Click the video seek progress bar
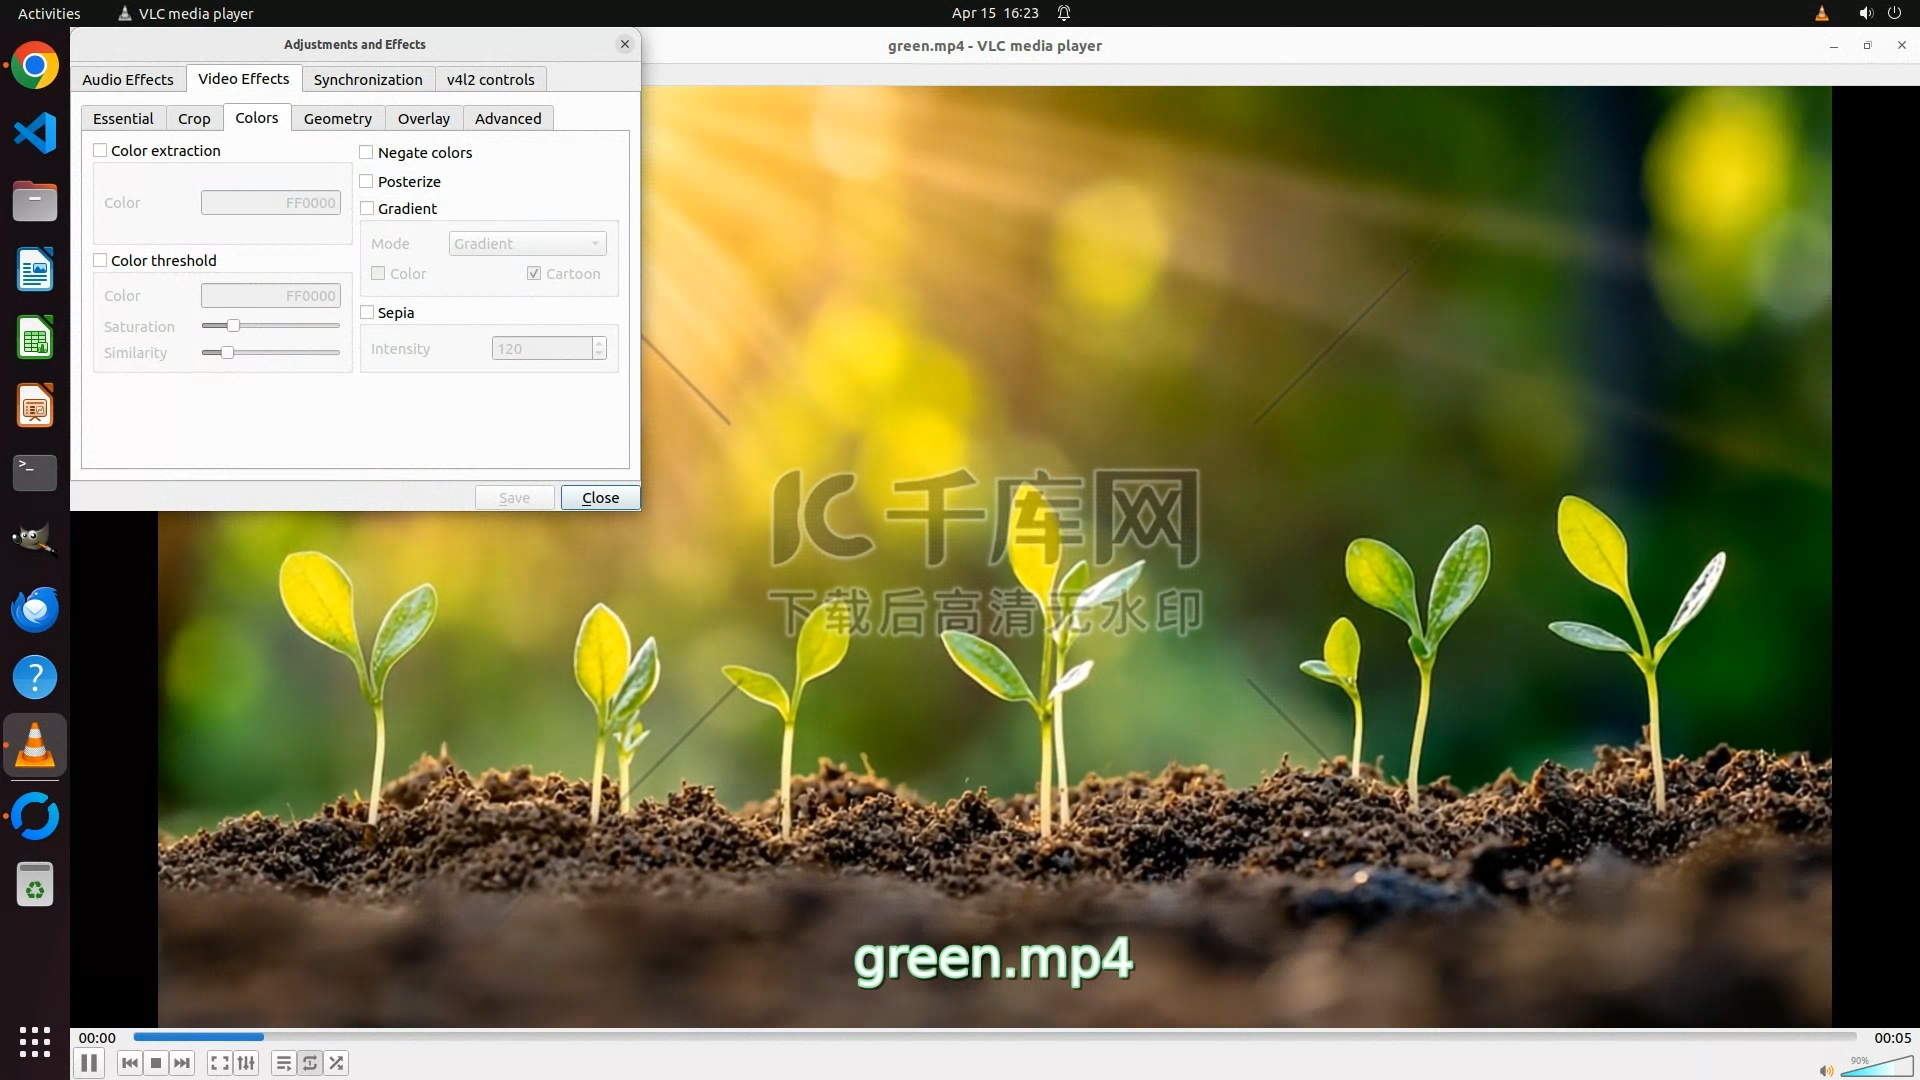Image resolution: width=1920 pixels, height=1080 pixels. click(994, 1037)
